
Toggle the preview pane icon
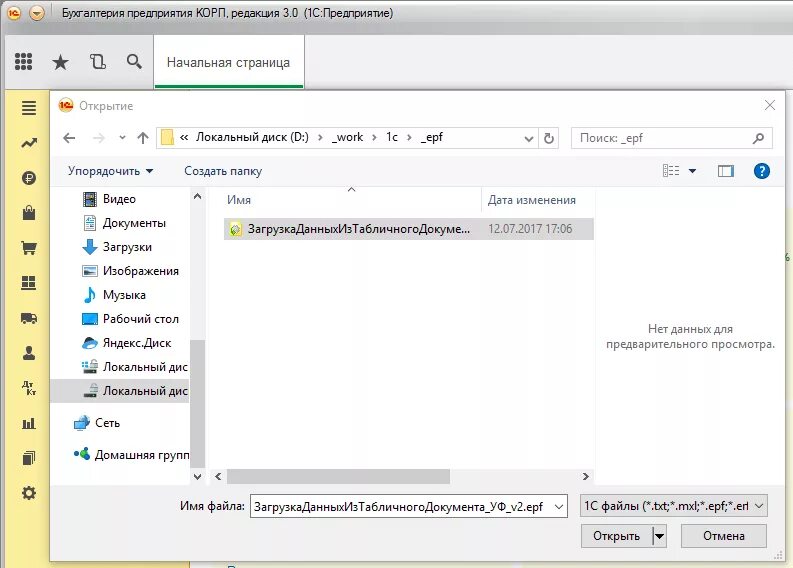tap(726, 171)
